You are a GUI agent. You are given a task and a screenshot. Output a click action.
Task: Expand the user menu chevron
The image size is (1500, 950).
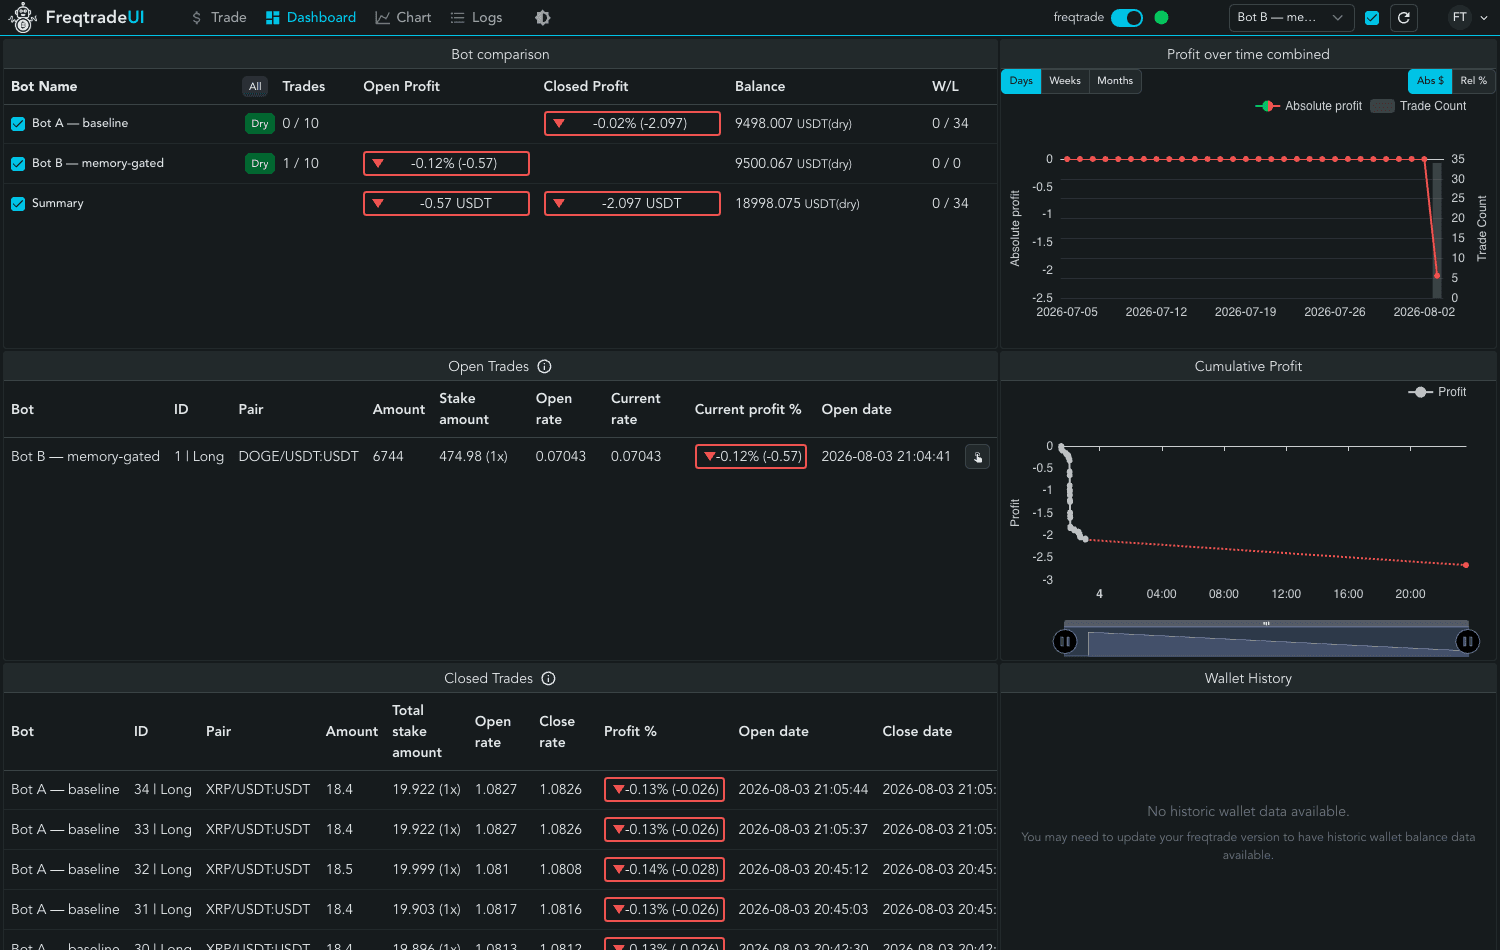[1484, 17]
